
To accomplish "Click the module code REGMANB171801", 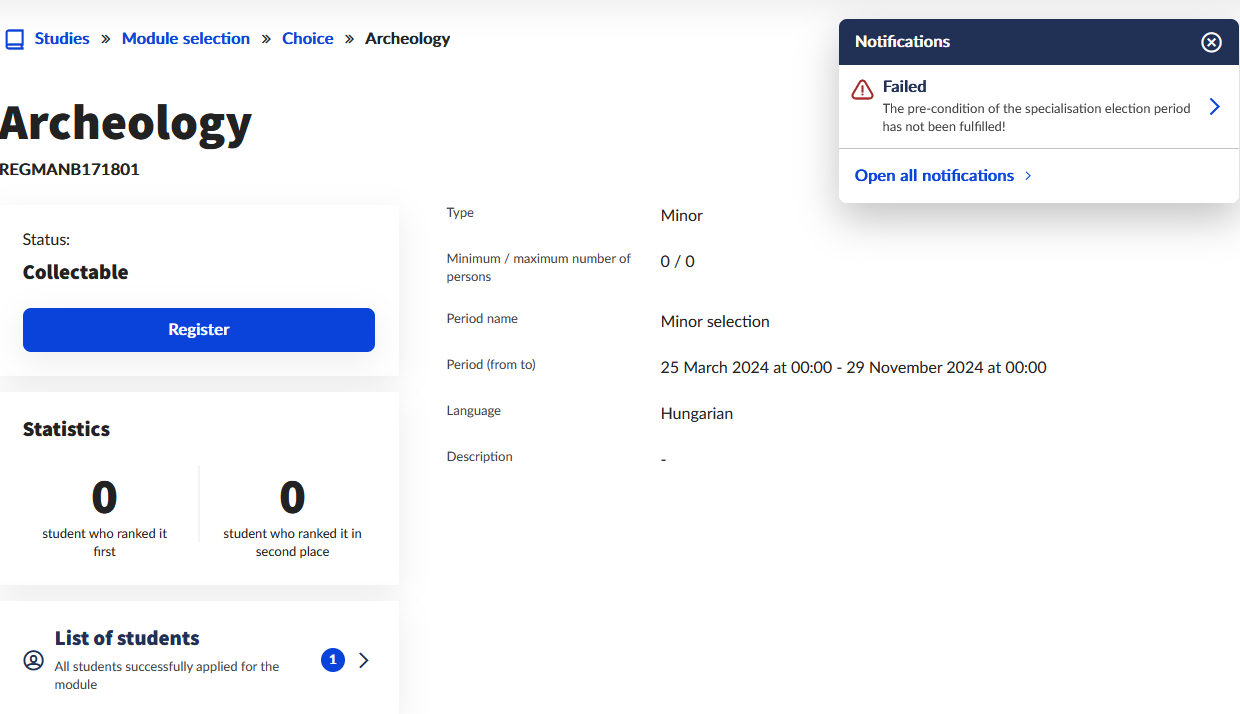I will [x=70, y=169].
